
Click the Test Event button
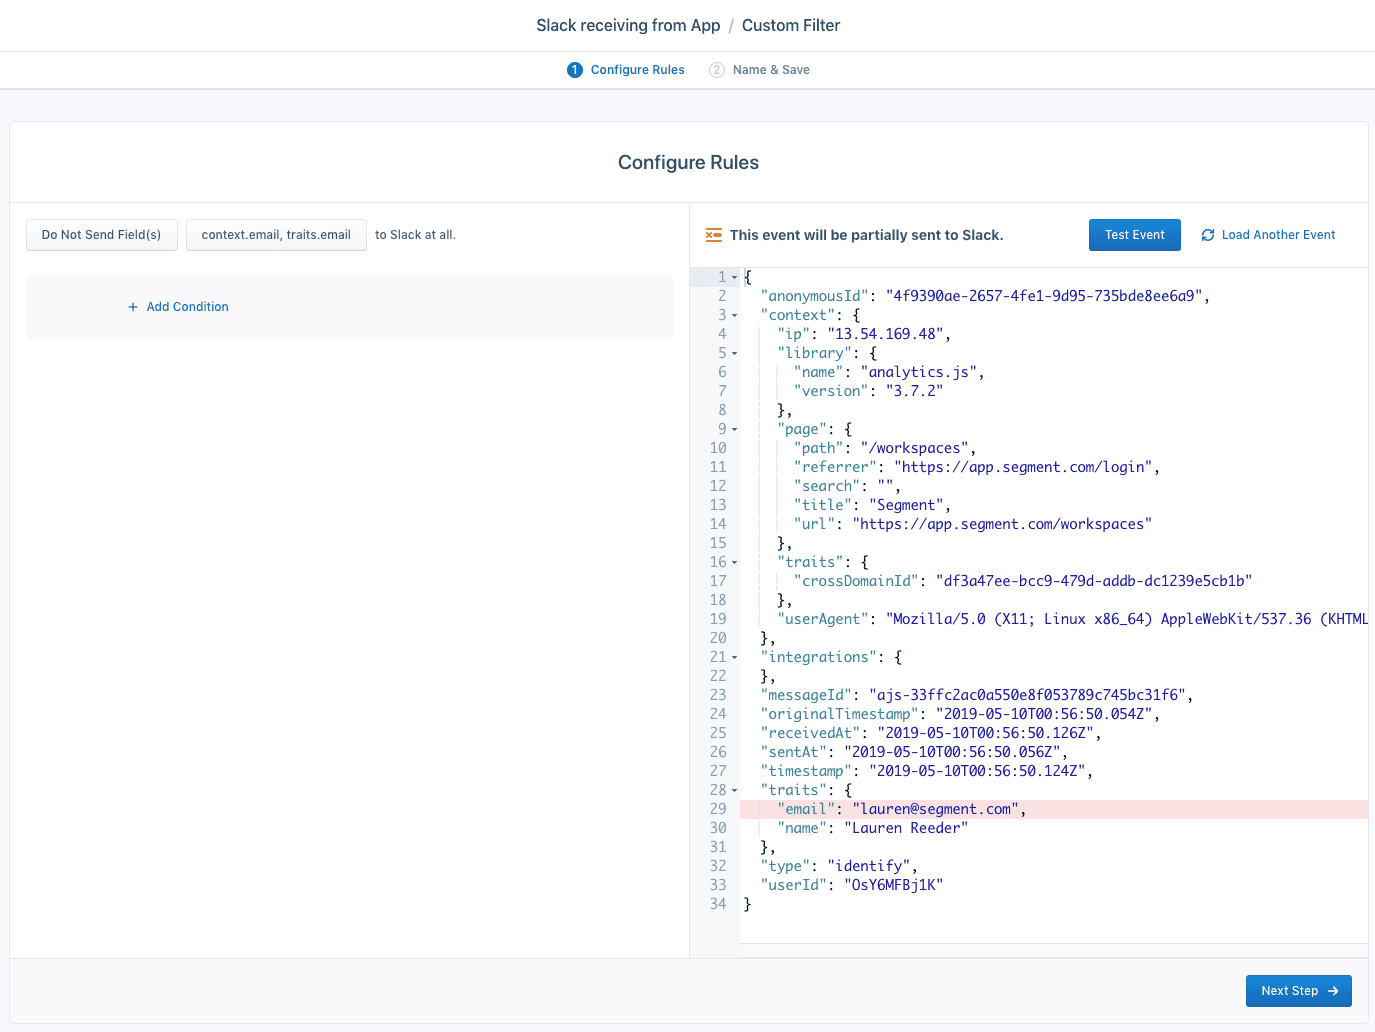click(1134, 234)
